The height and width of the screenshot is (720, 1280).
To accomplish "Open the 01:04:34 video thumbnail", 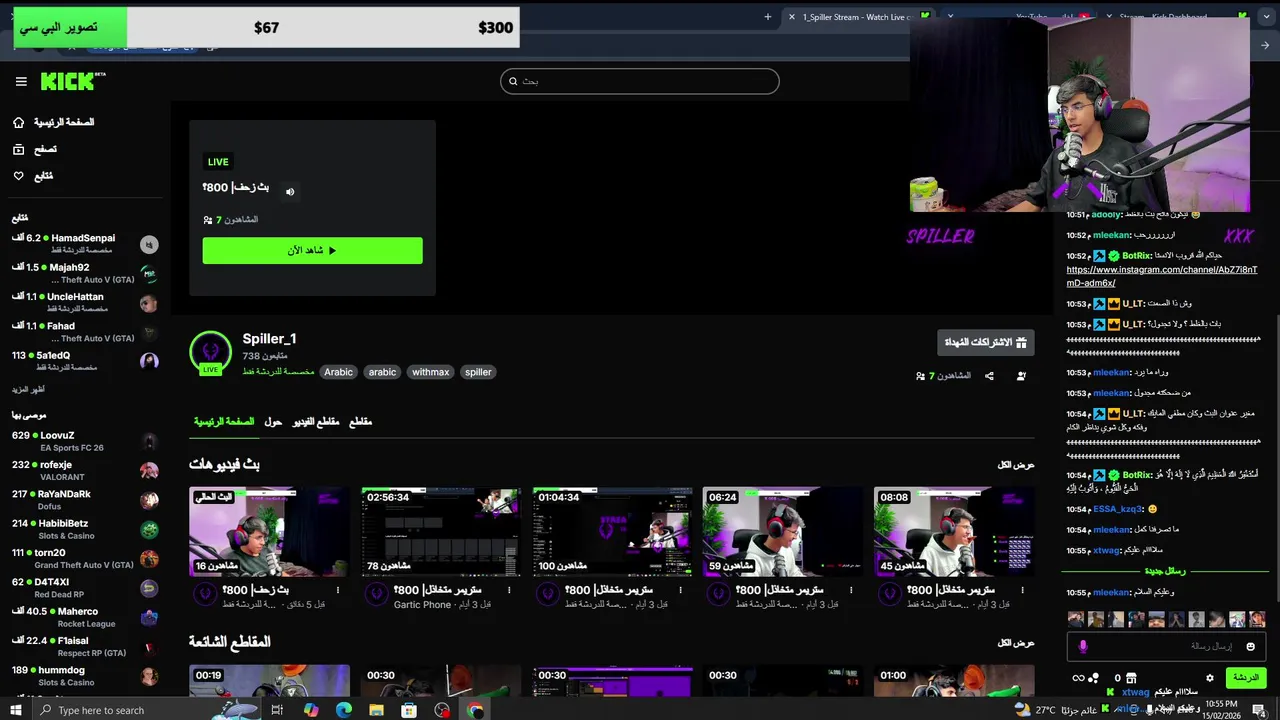I will 612,532.
